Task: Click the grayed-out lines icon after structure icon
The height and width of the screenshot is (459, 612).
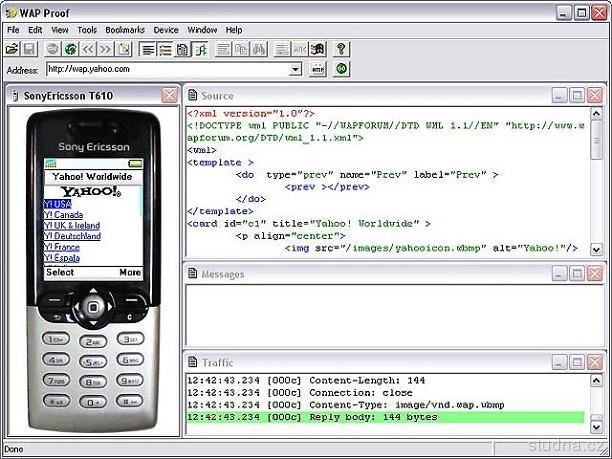Action: [224, 49]
